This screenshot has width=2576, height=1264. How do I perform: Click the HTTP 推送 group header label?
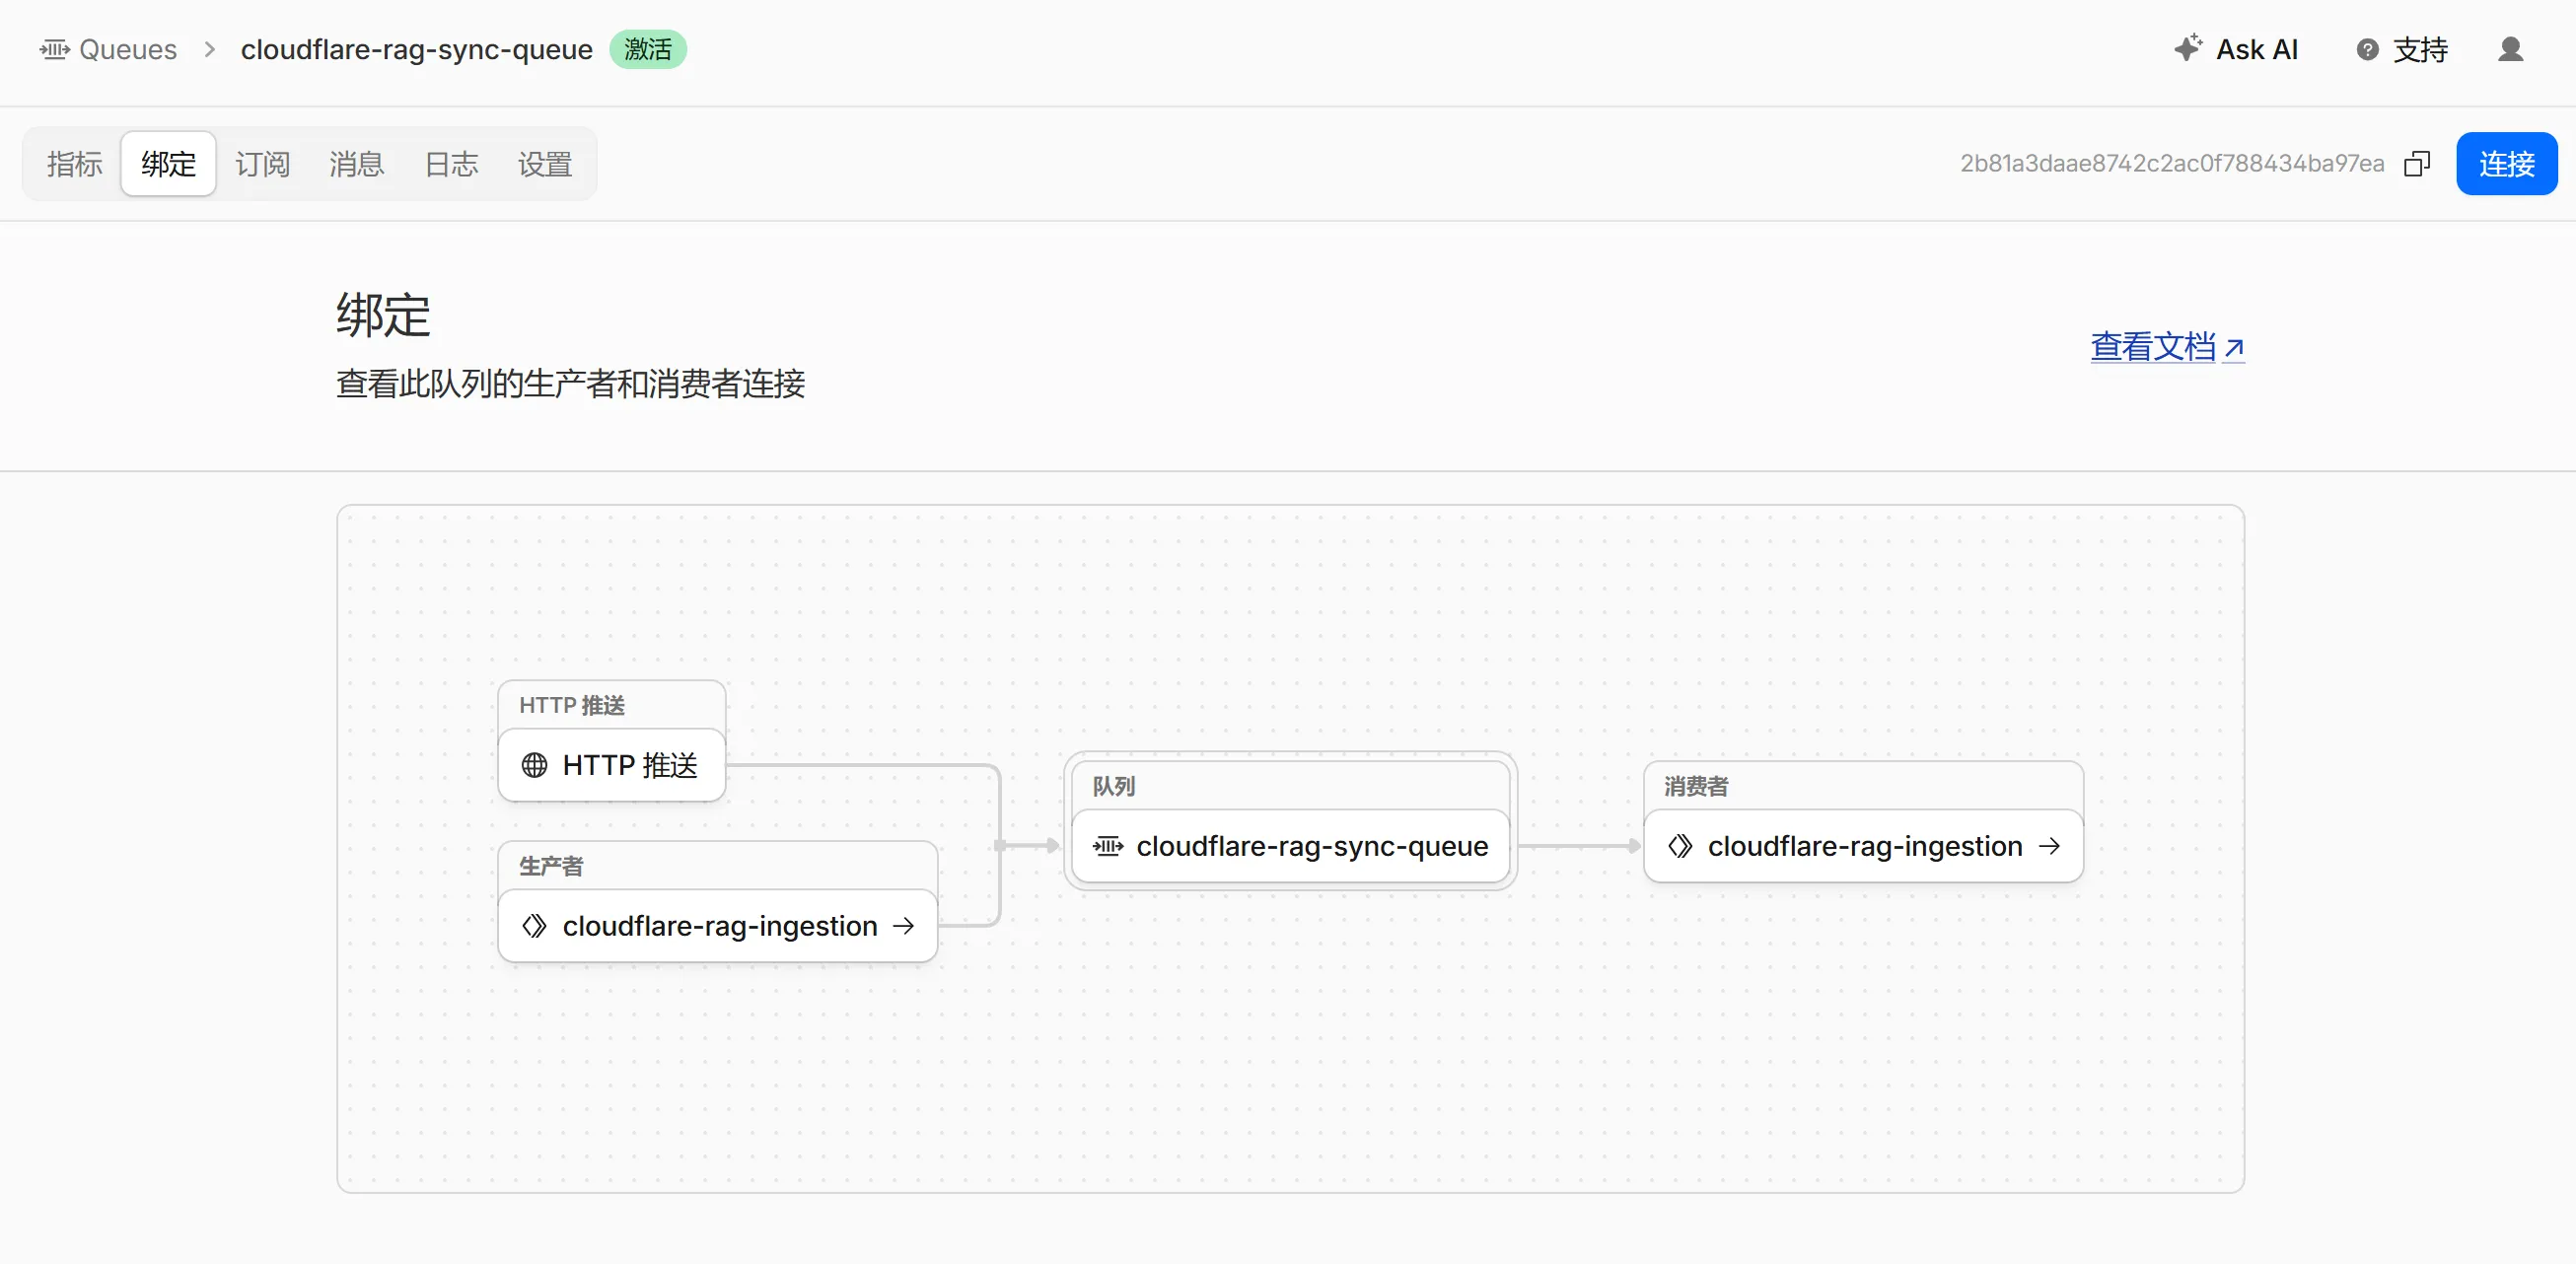coord(571,705)
